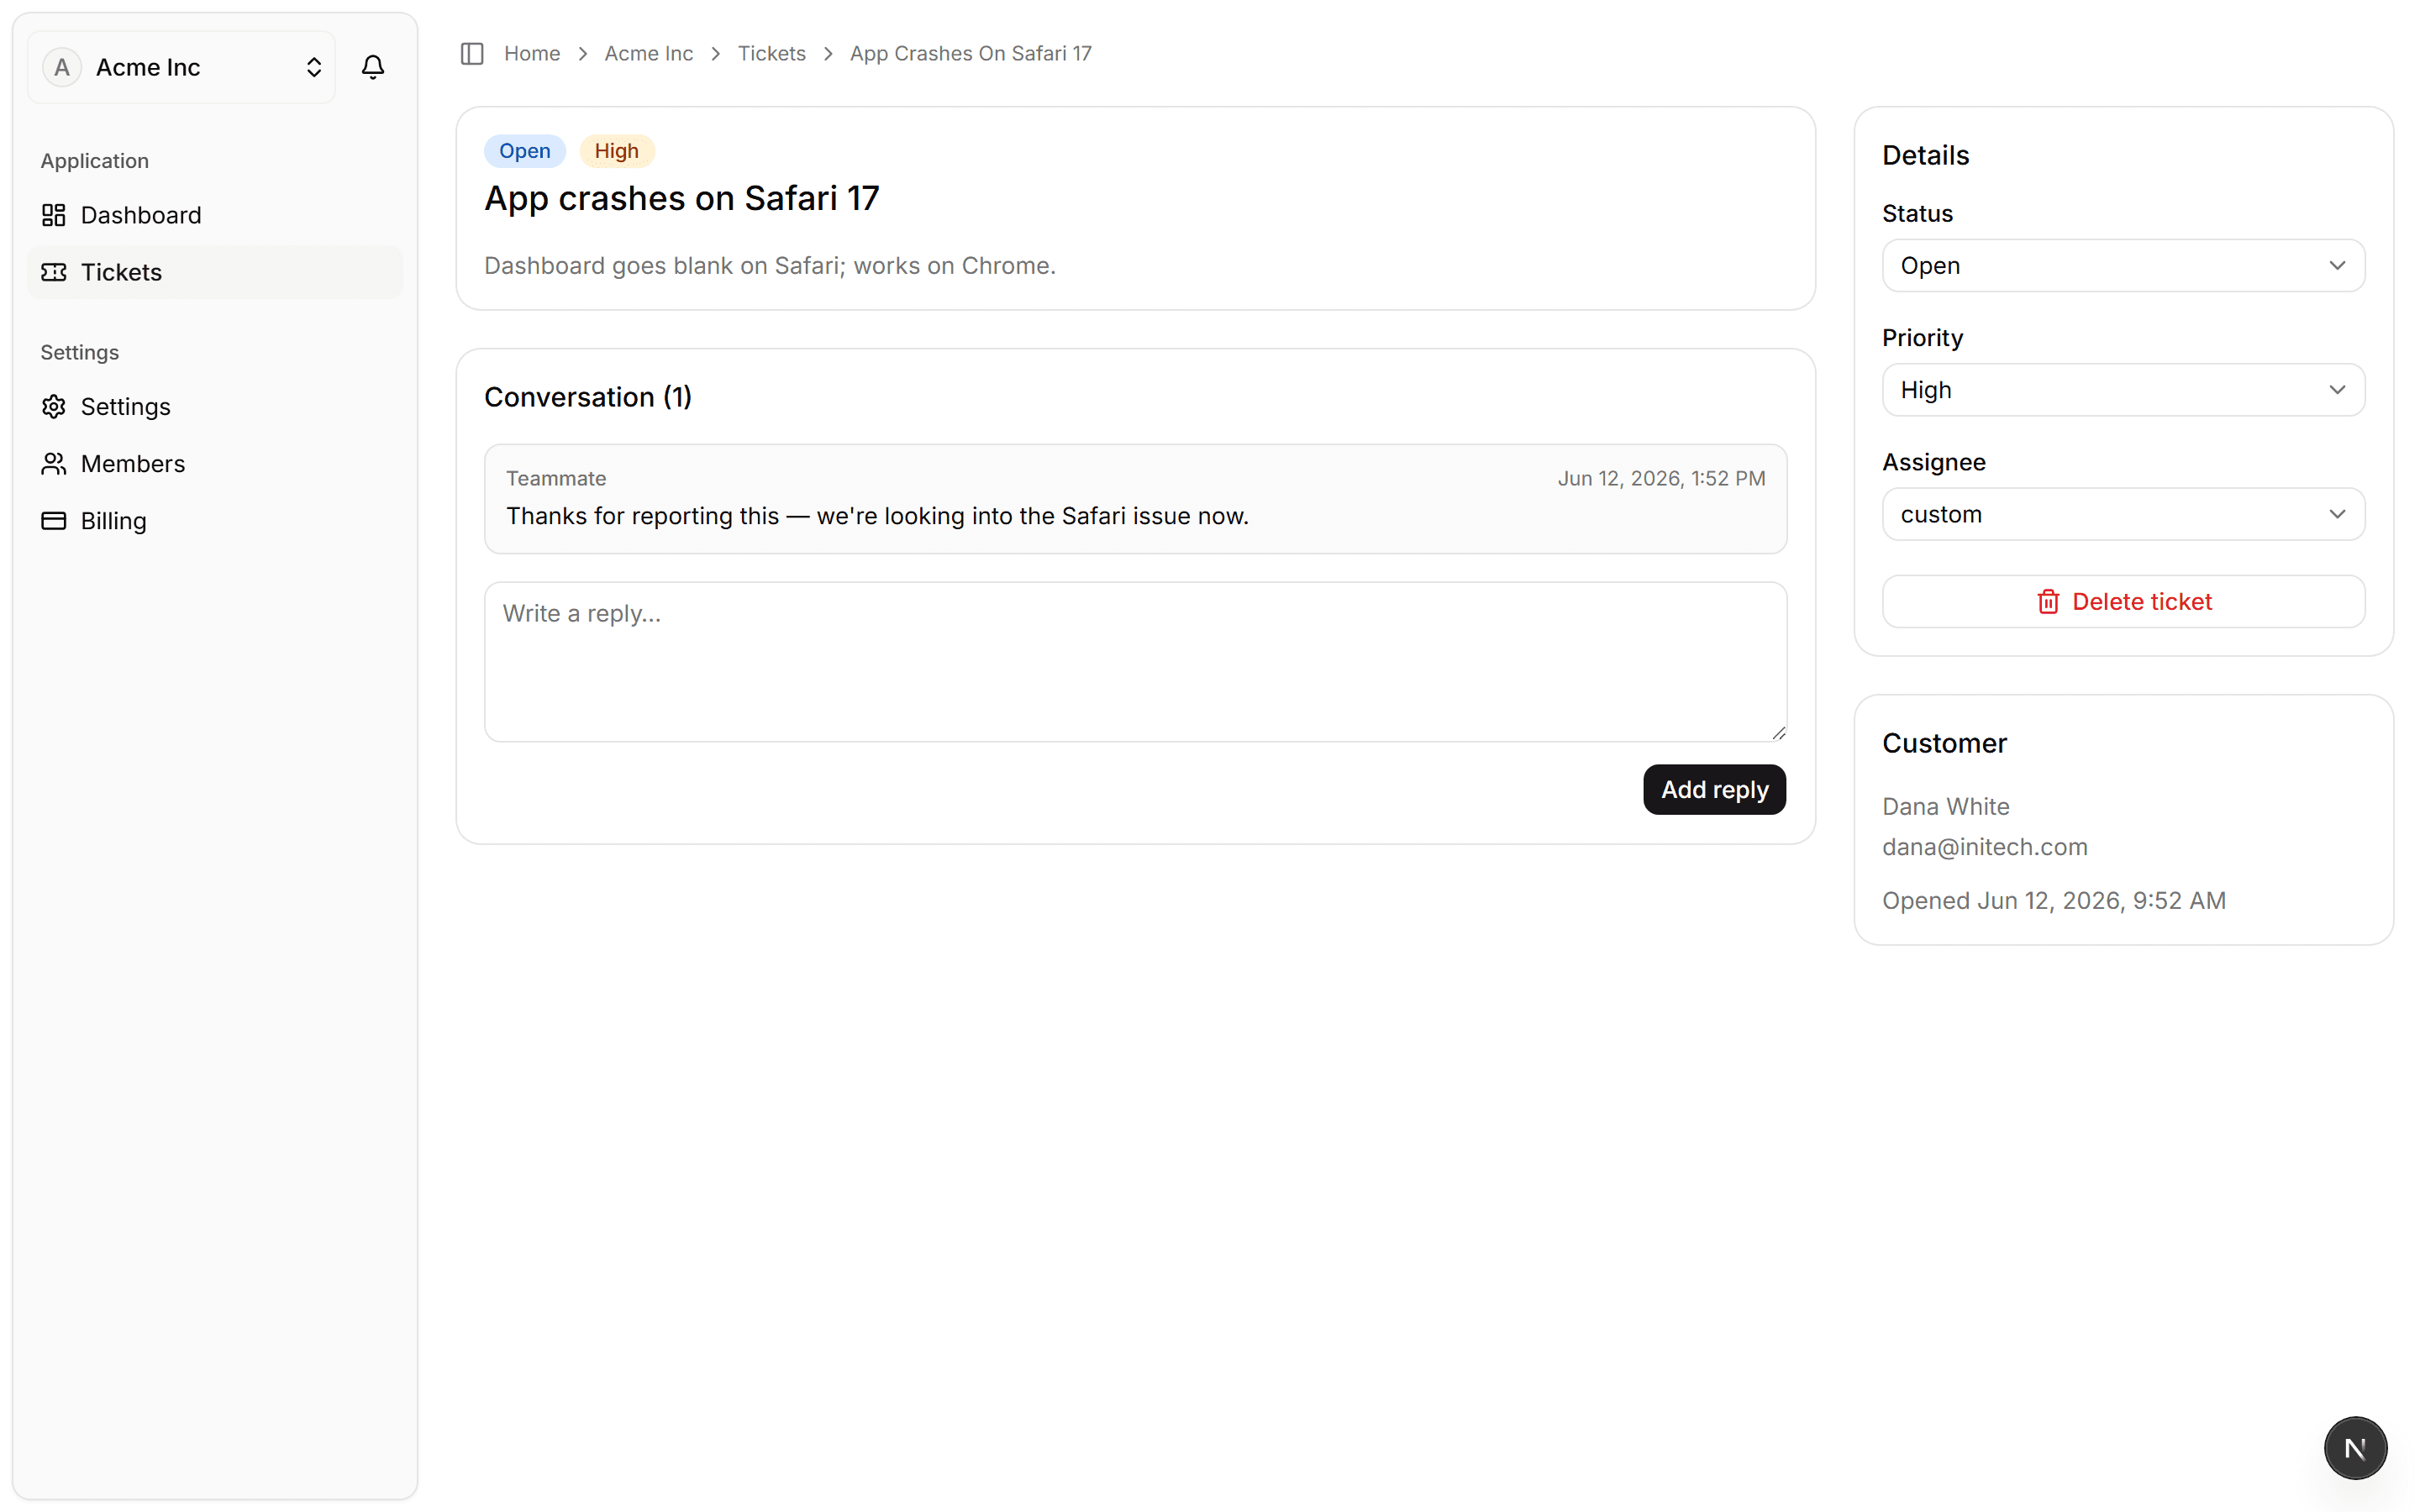Image resolution: width=2420 pixels, height=1512 pixels.
Task: Click the Teammate author label
Action: (x=556, y=478)
